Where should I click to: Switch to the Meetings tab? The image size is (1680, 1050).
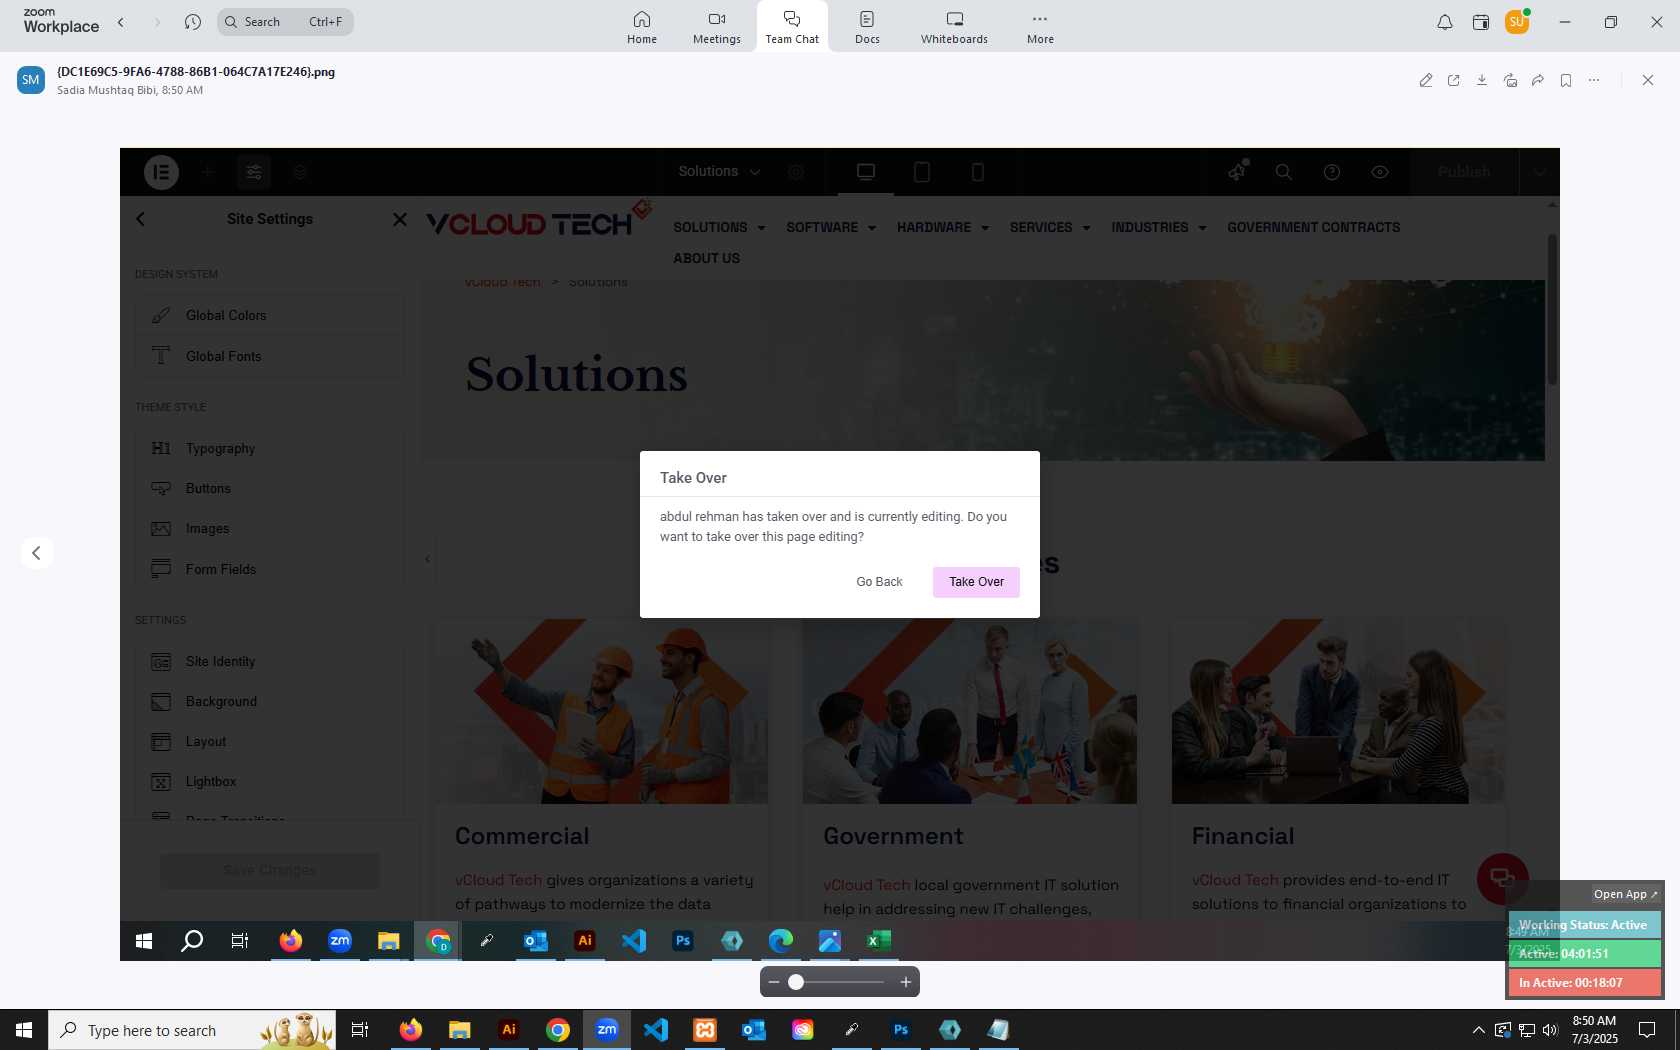(x=717, y=27)
